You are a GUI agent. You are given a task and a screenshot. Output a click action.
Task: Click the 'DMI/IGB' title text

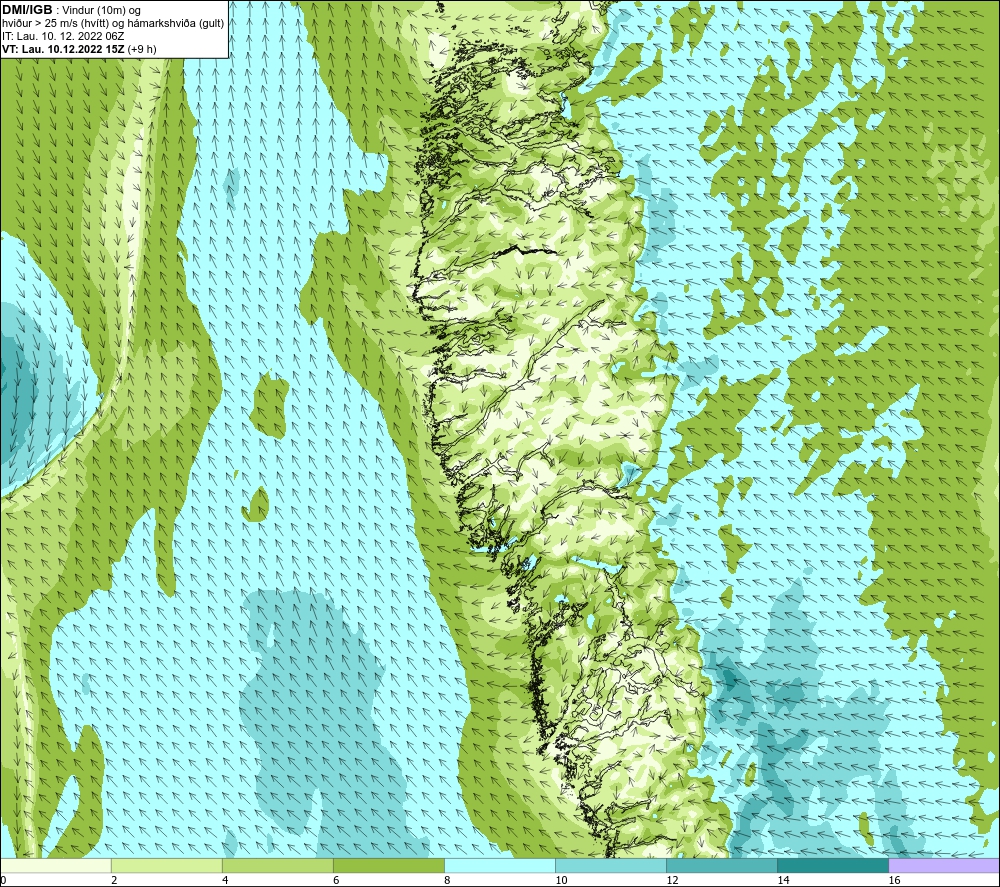27,10
